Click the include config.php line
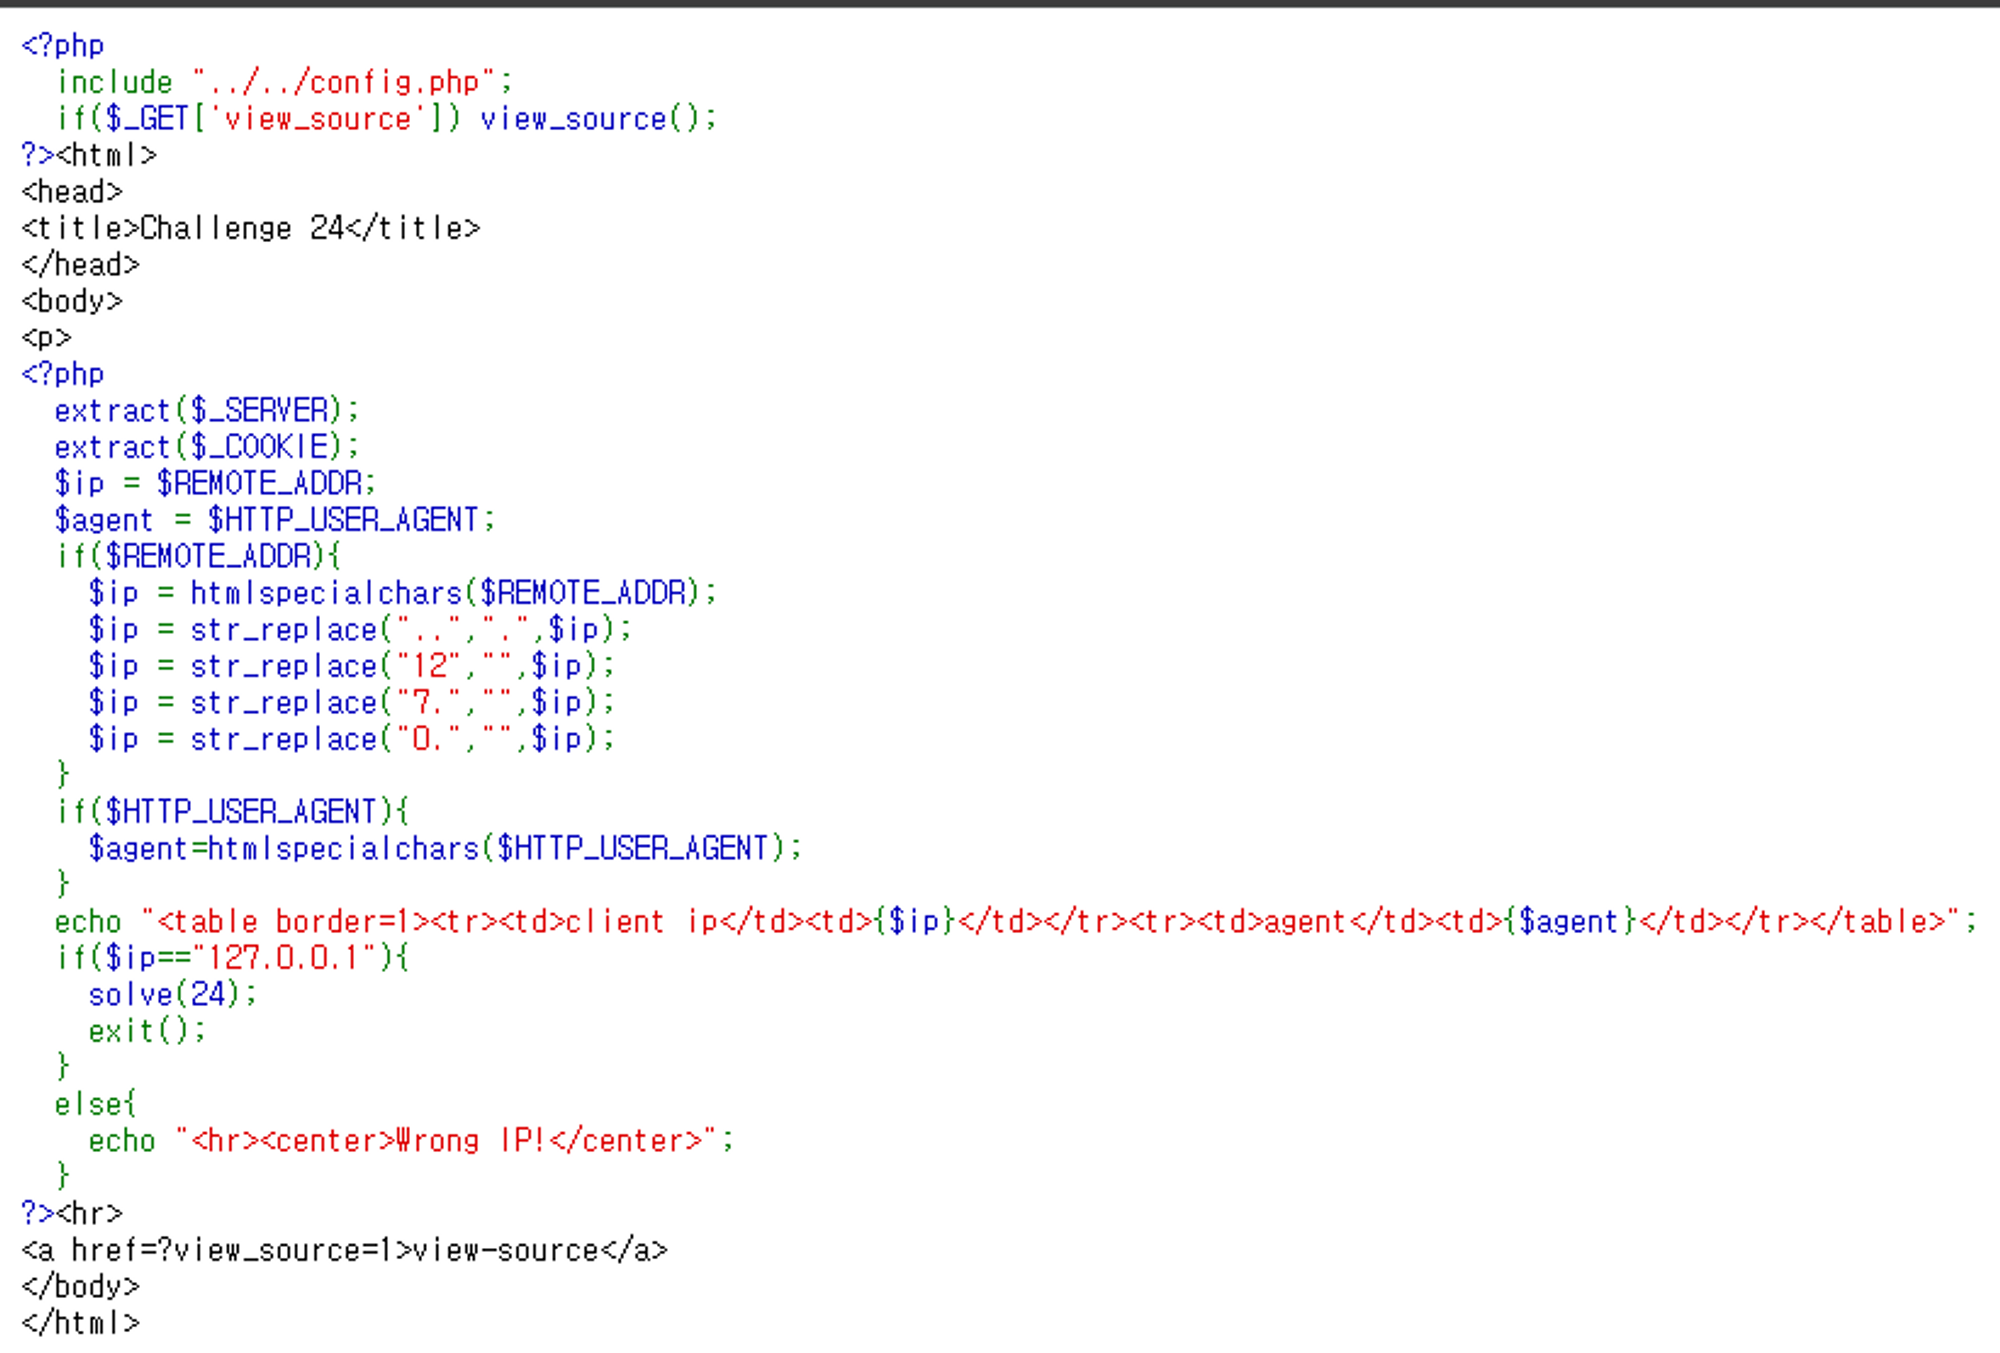Viewport: 2000px width, 1353px height. pos(284,82)
